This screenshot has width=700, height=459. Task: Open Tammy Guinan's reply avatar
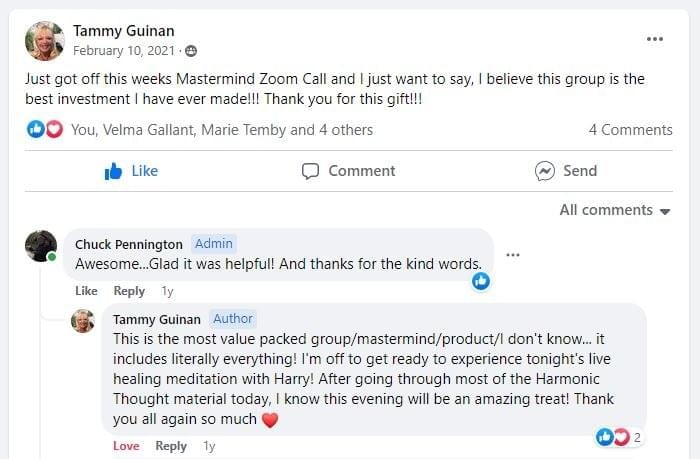(x=83, y=321)
